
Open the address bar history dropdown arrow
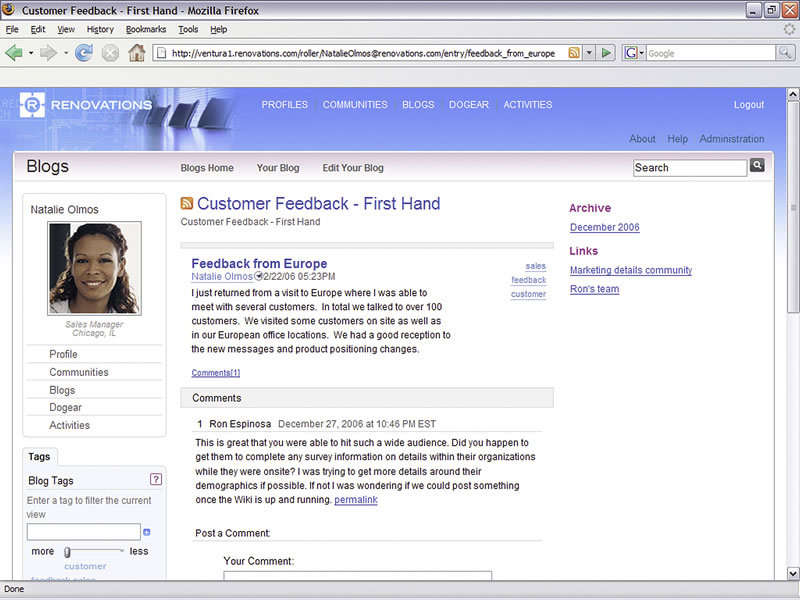[589, 53]
